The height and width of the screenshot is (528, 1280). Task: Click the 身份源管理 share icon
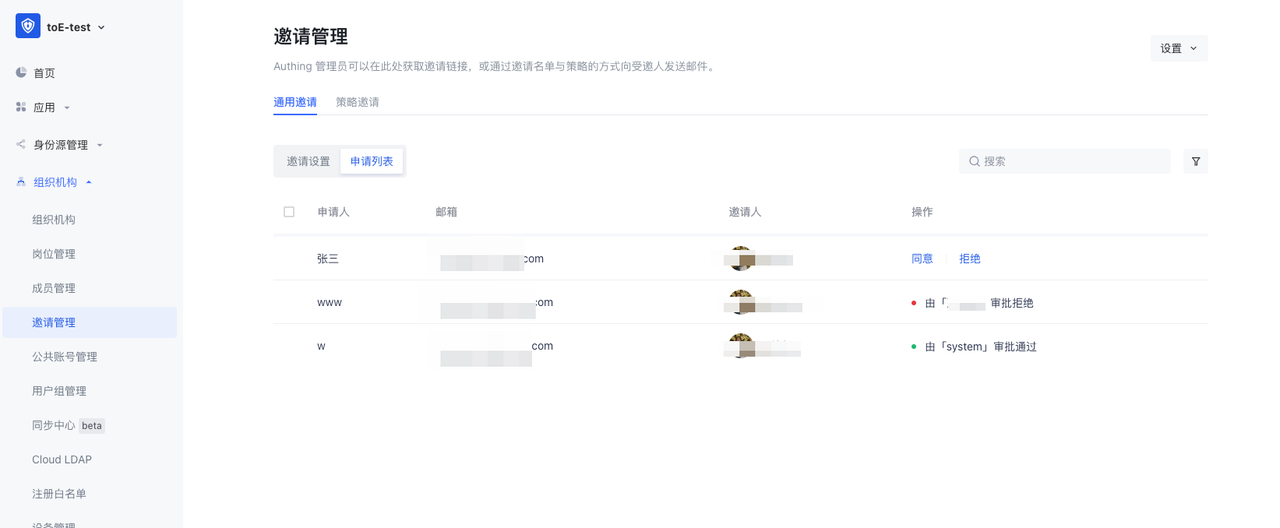[x=21, y=145]
